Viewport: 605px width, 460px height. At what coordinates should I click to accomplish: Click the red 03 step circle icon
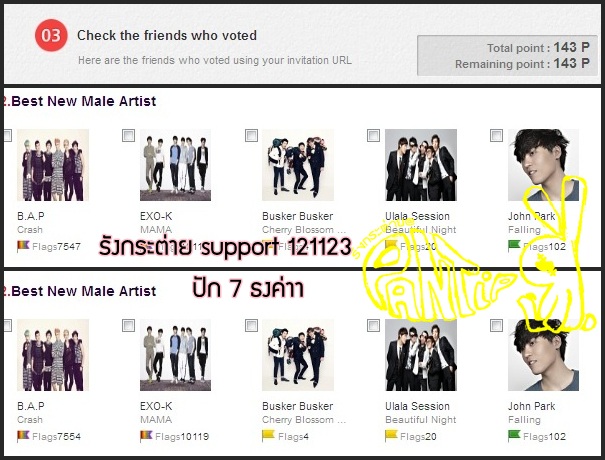[51, 36]
